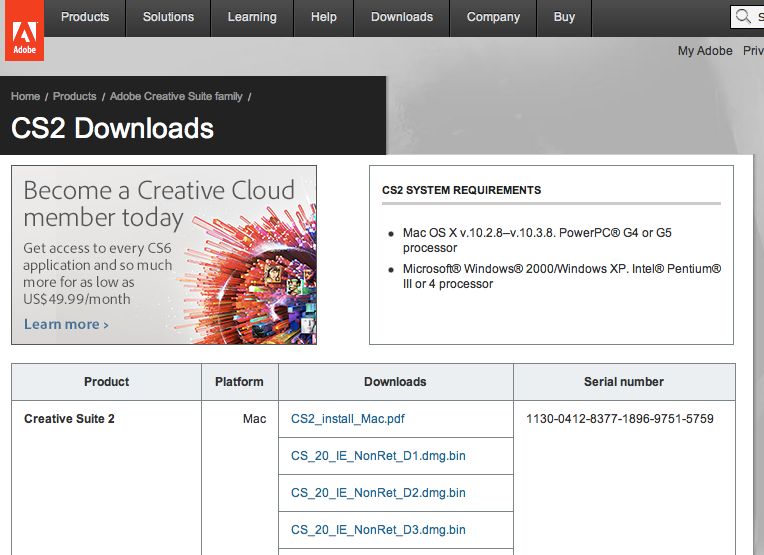This screenshot has width=764, height=555.
Task: Click the search magnifier icon
Action: click(x=743, y=17)
